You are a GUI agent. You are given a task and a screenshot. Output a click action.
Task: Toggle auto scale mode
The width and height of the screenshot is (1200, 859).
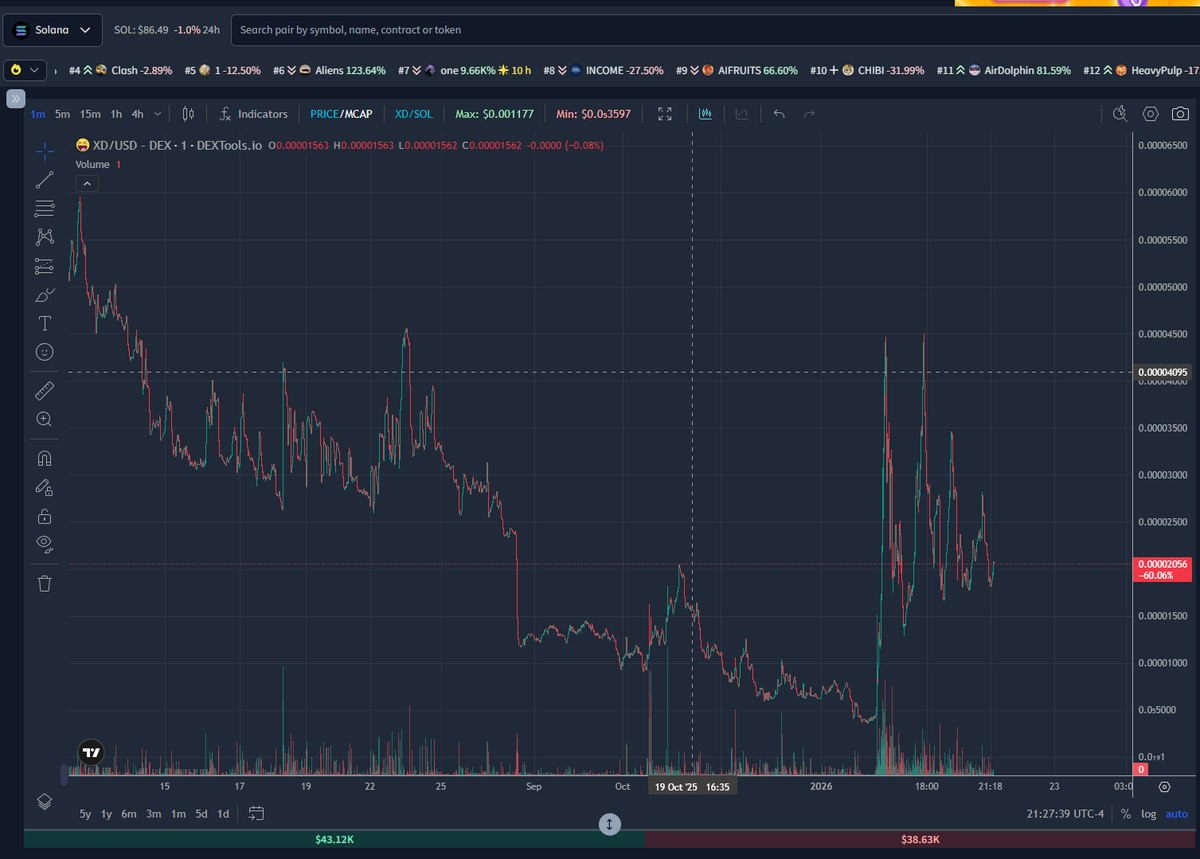pyautogui.click(x=1177, y=814)
